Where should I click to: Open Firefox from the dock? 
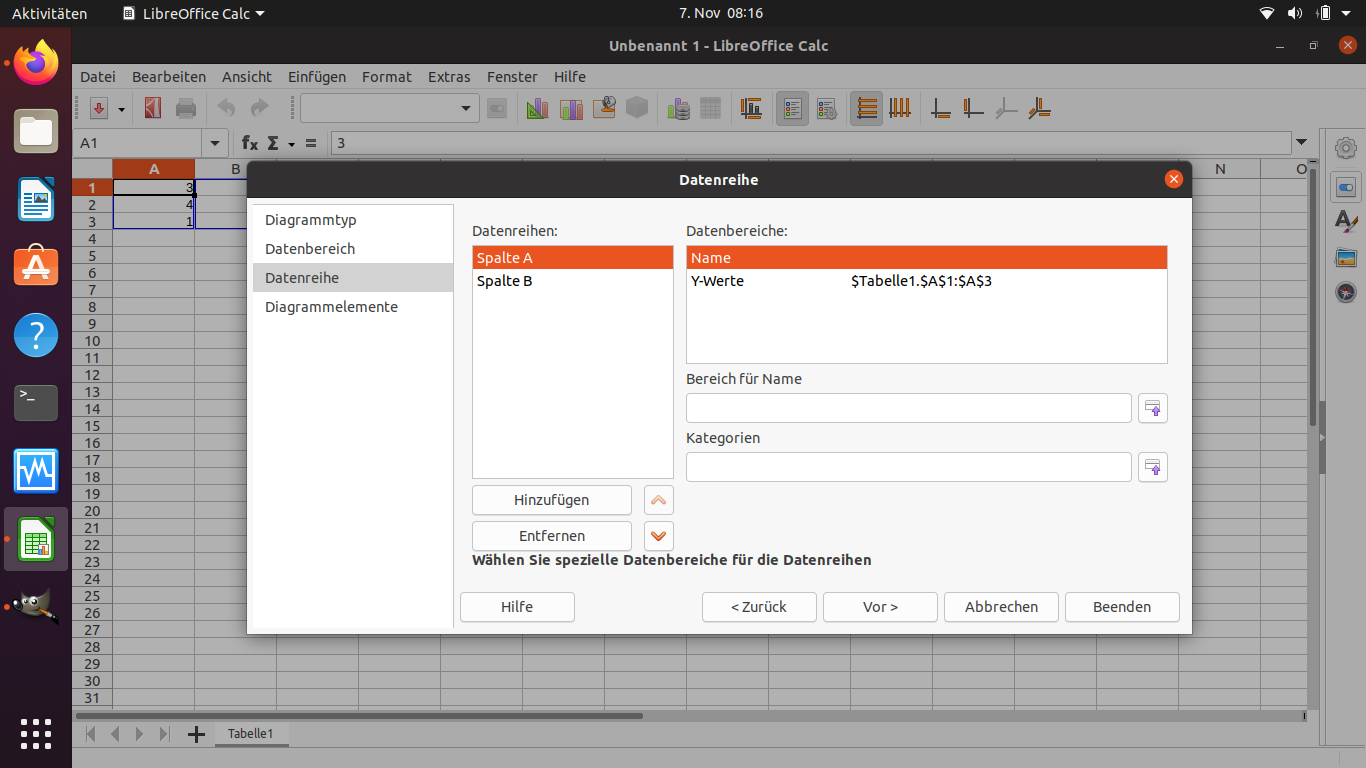tap(36, 62)
